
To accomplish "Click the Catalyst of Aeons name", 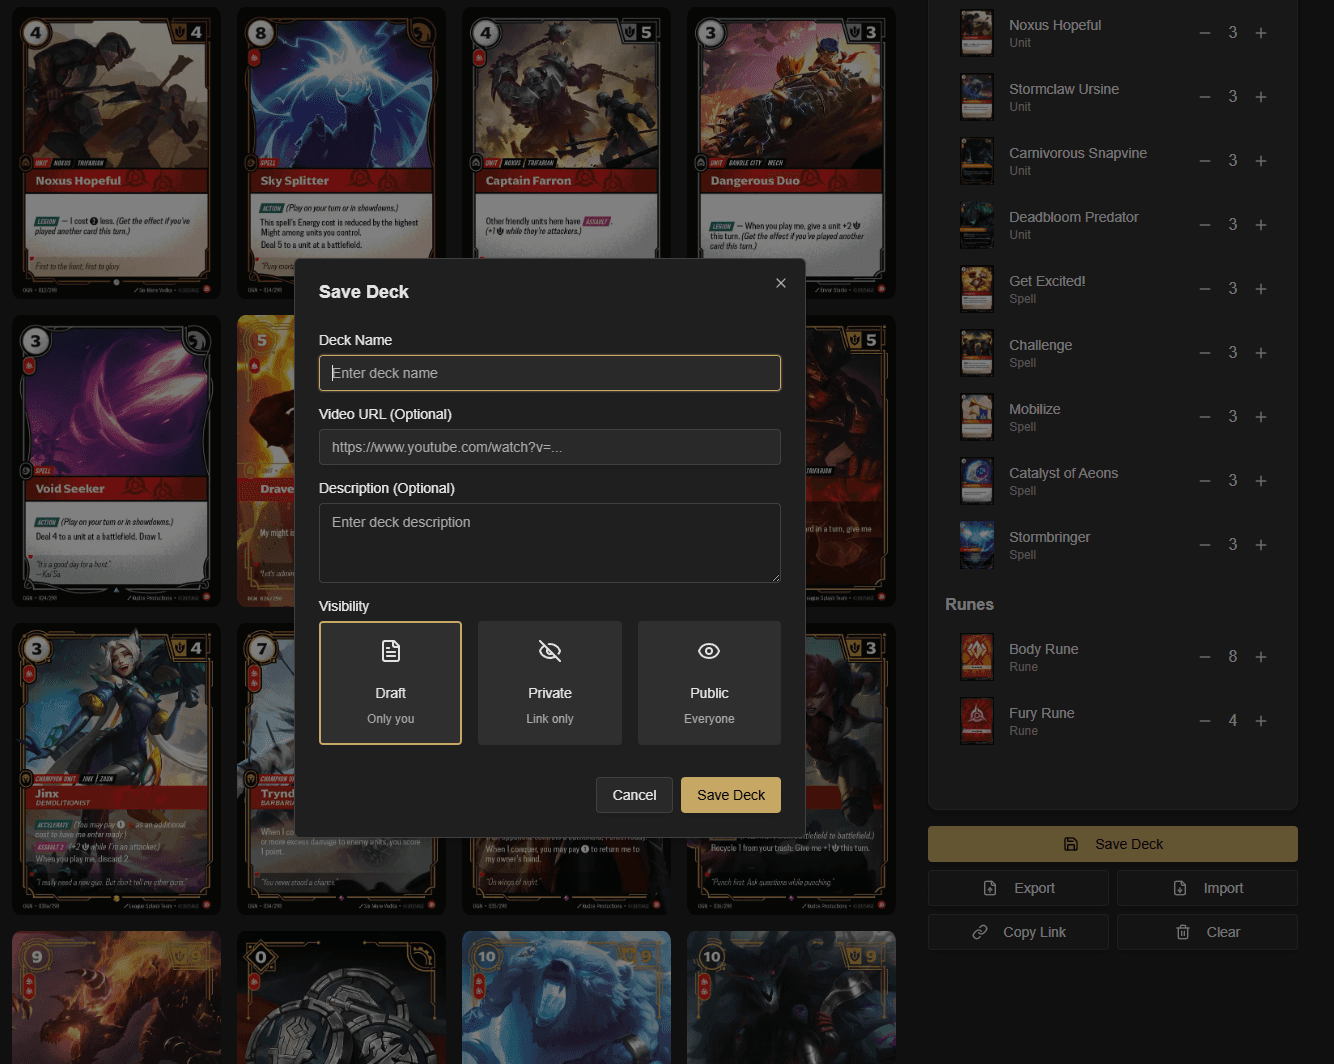I will (x=1063, y=473).
